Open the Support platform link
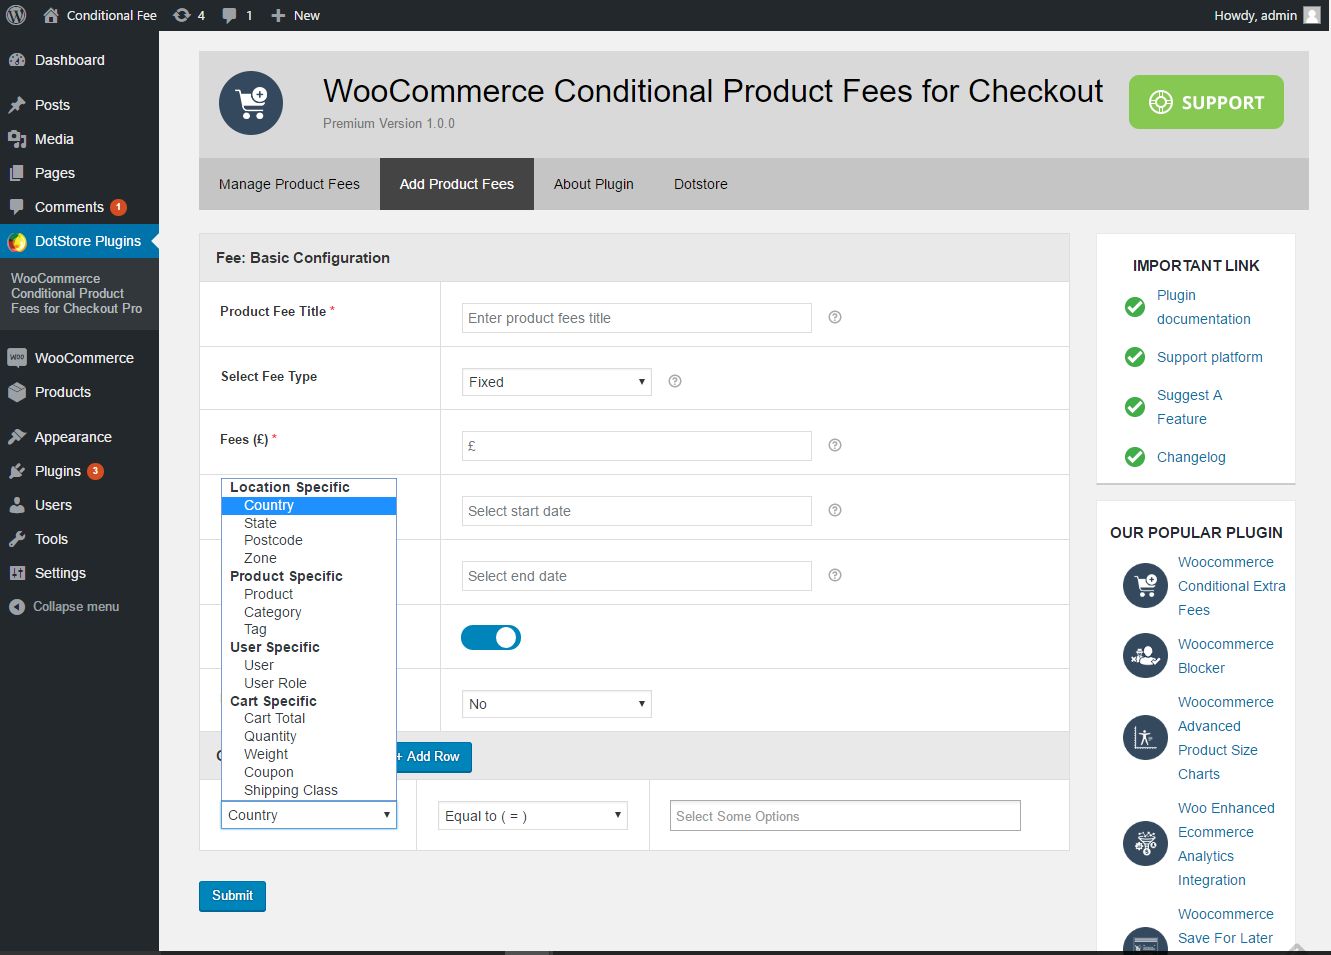Viewport: 1331px width, 955px height. [1210, 357]
